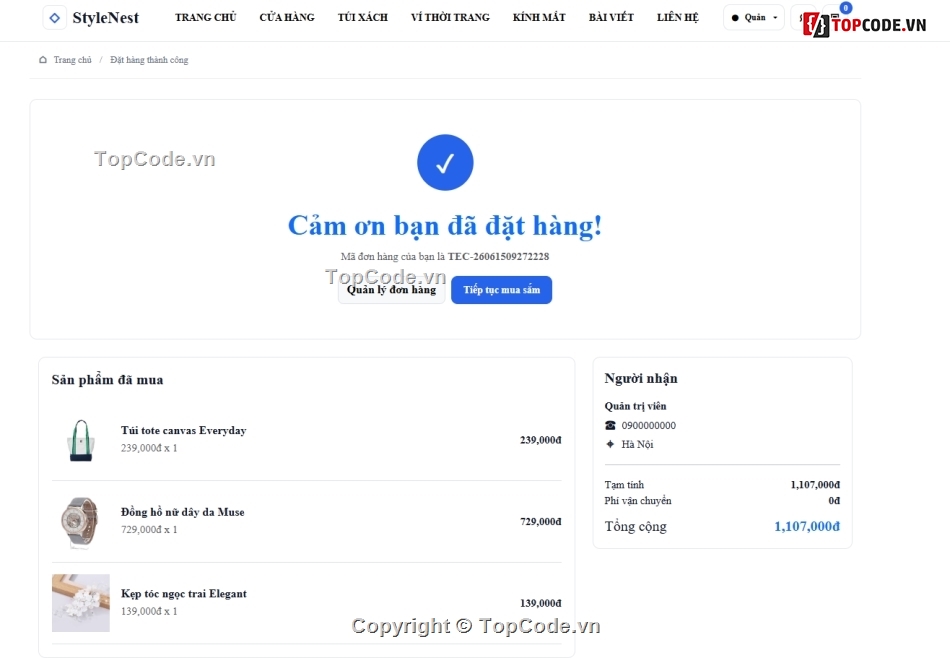
Task: Click the 139,000đ x 1 quantity text
Action: tap(149, 611)
